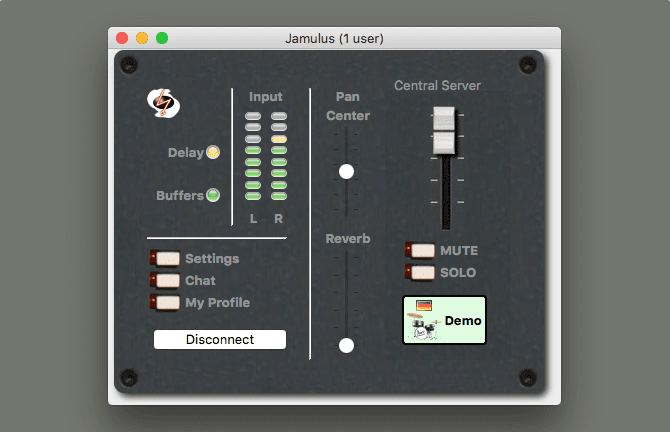The height and width of the screenshot is (432, 670).
Task: Click the right channel input level meter
Action: click(279, 156)
